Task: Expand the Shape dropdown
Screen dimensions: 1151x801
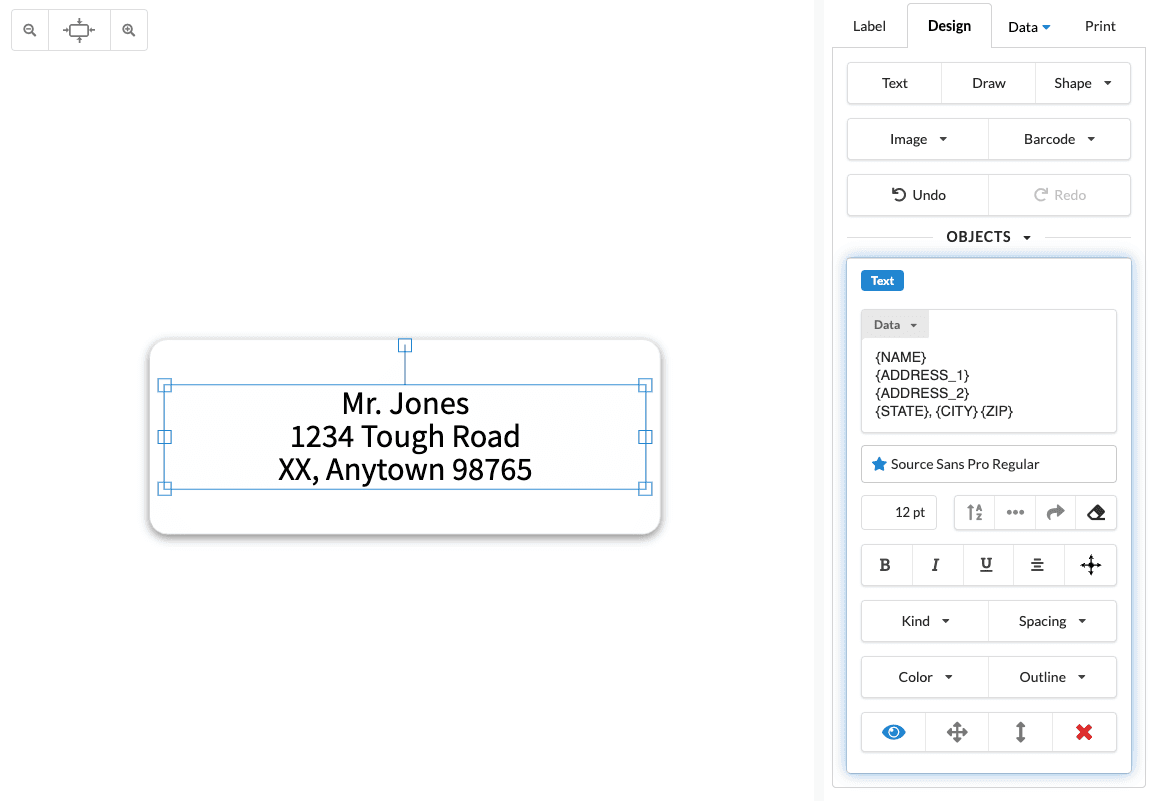Action: click(x=1082, y=83)
